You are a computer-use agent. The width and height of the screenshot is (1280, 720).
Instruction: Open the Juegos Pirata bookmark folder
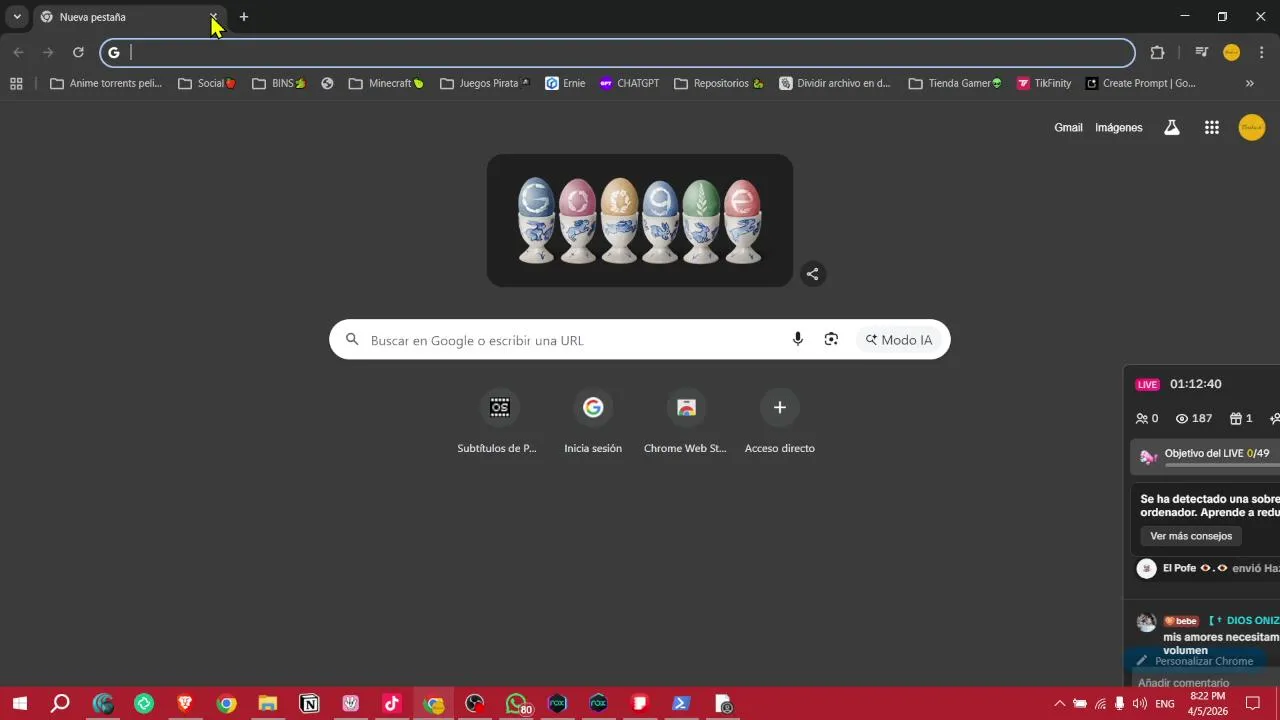(x=486, y=84)
